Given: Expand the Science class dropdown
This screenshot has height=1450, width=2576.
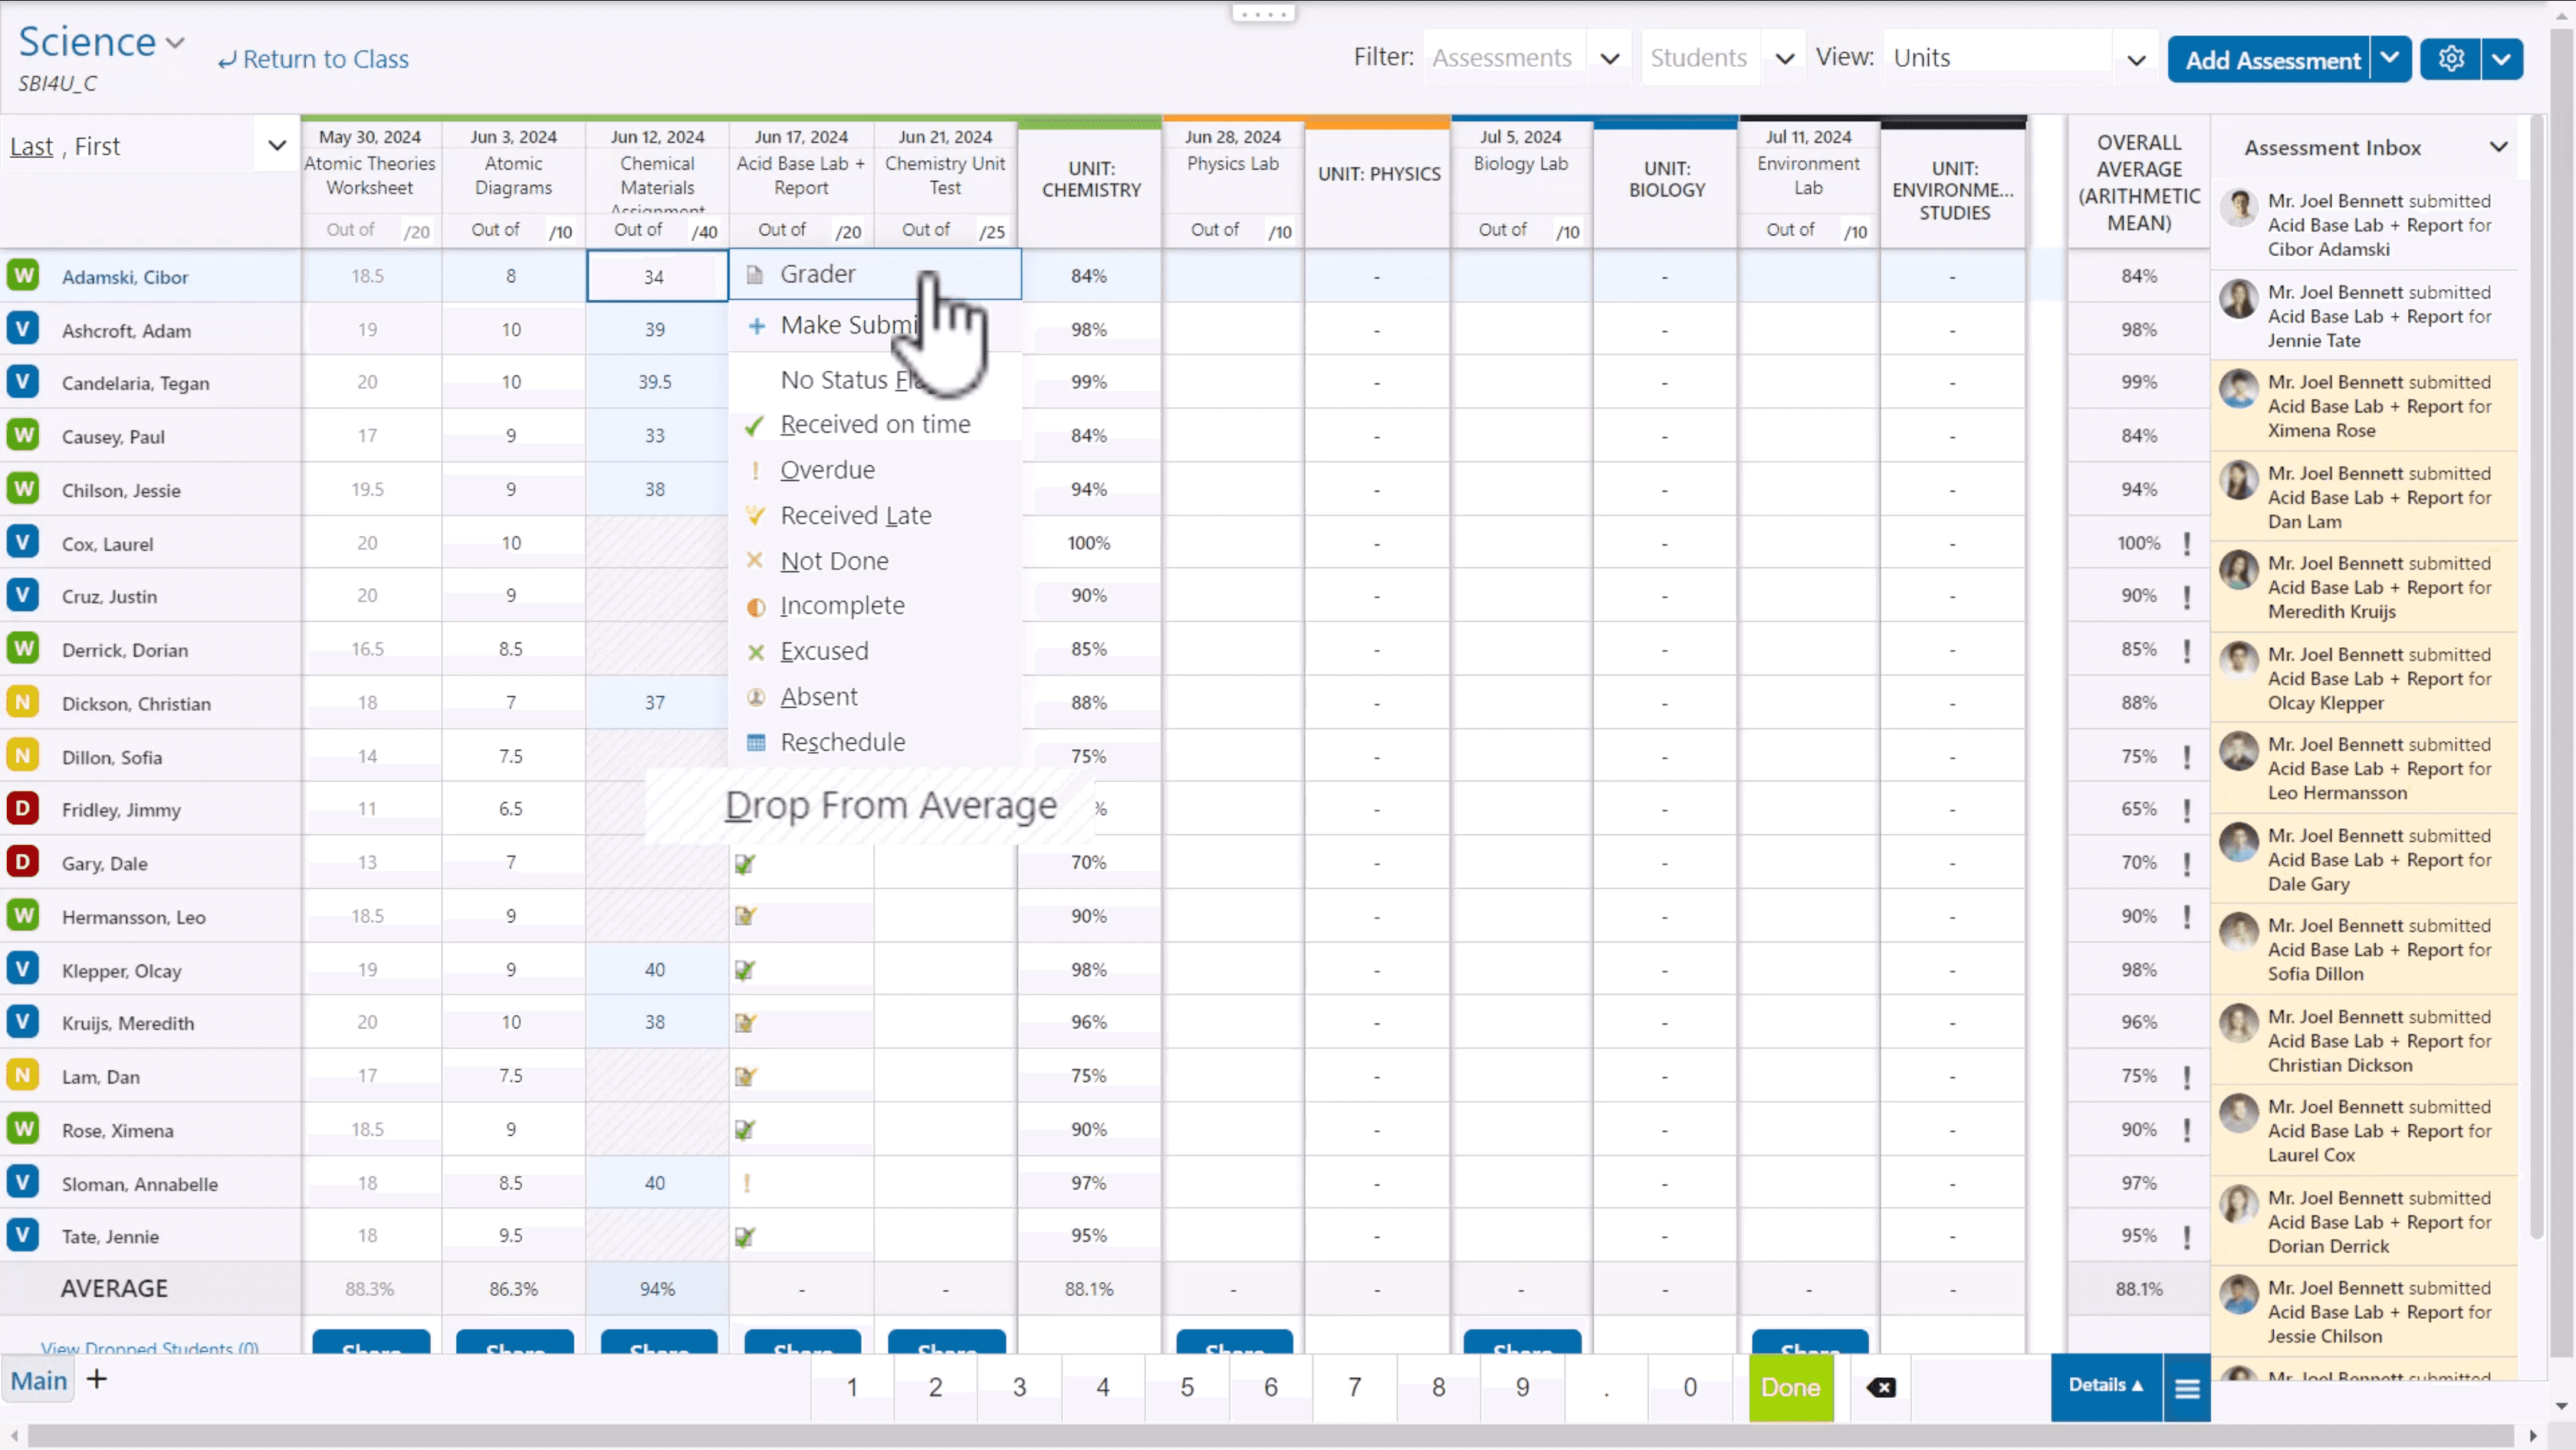Looking at the screenshot, I should (x=175, y=43).
